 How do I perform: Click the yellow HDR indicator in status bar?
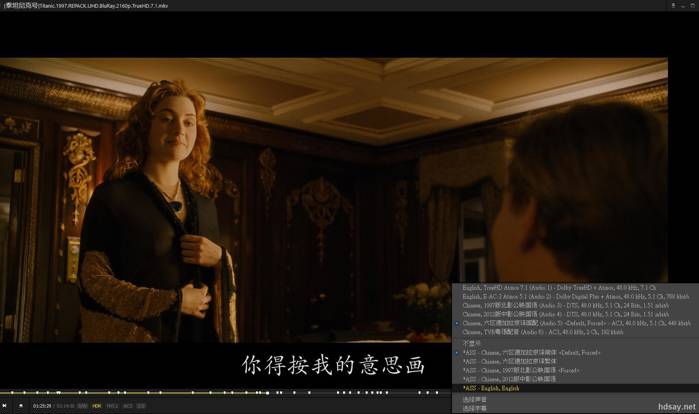click(x=97, y=406)
